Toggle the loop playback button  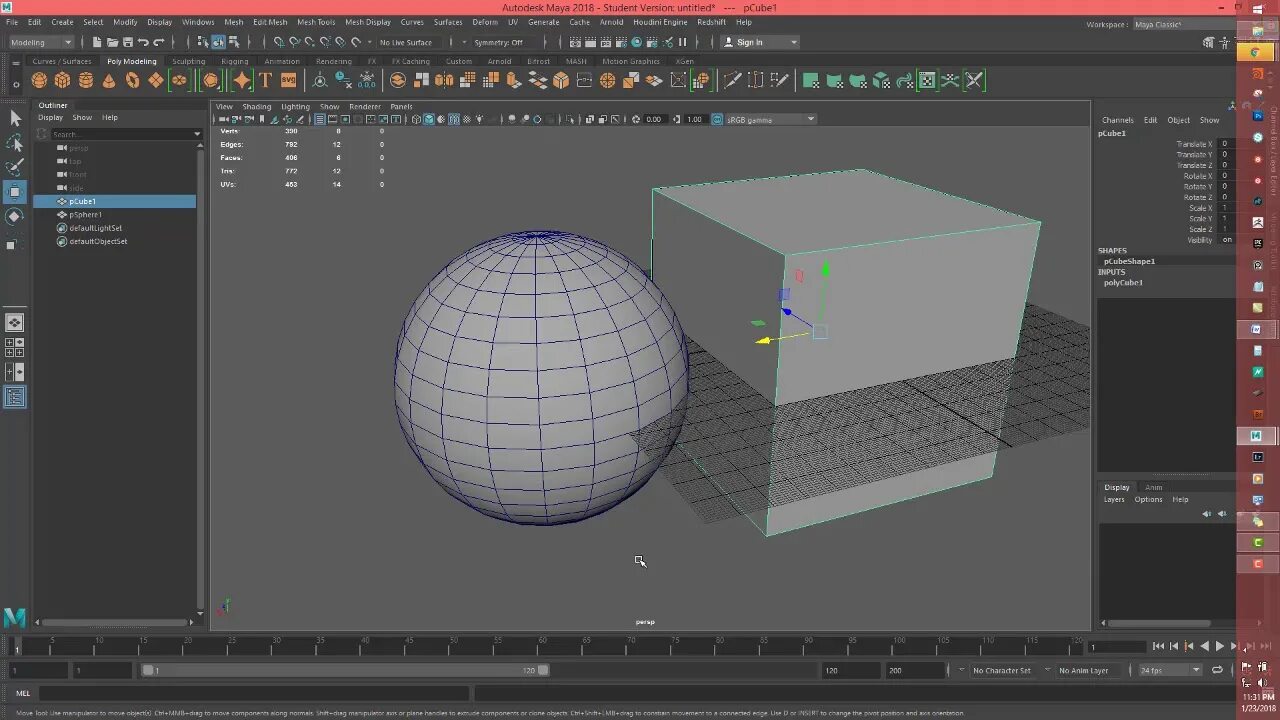click(1217, 670)
